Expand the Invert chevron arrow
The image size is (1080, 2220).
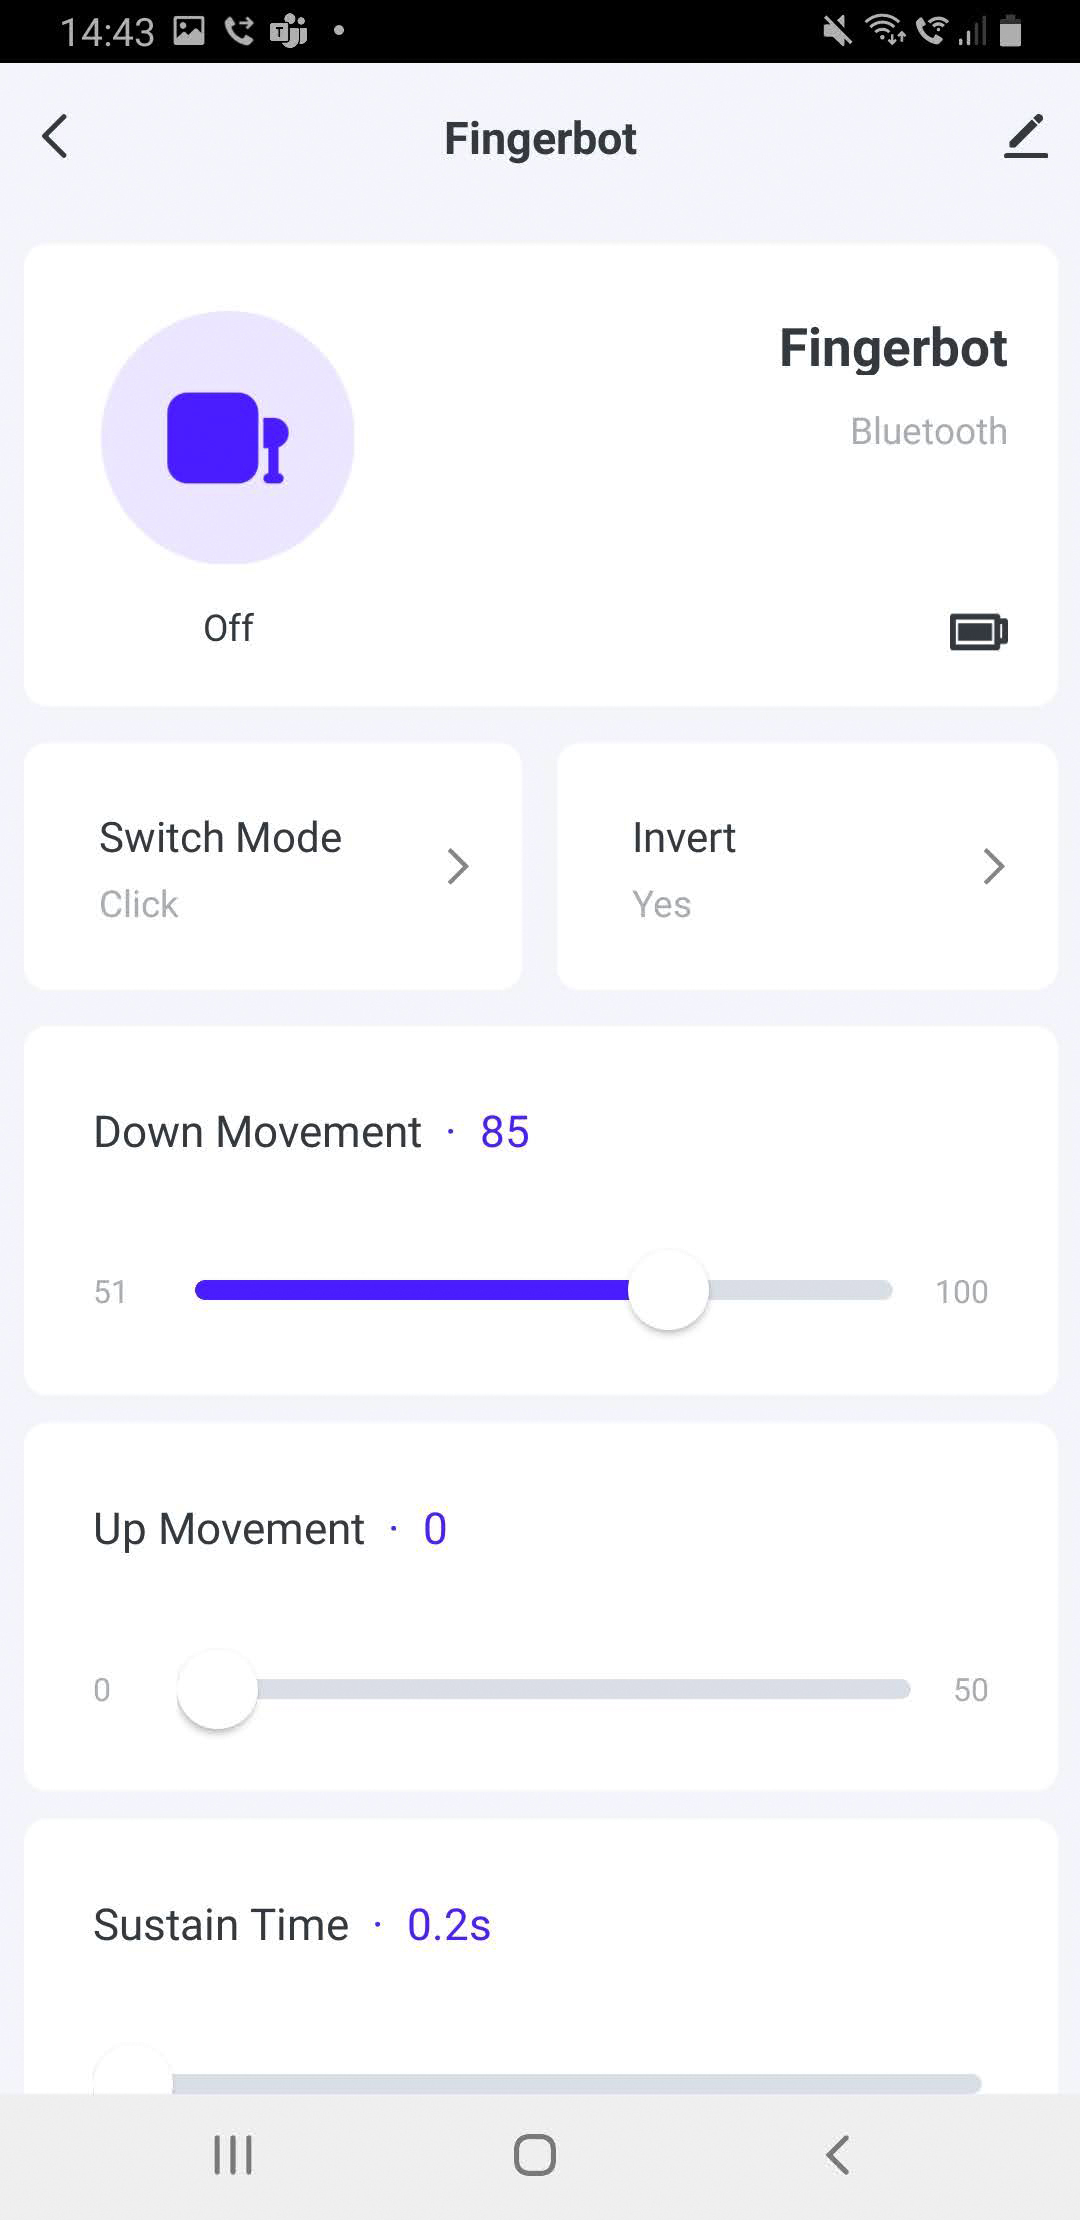[993, 867]
